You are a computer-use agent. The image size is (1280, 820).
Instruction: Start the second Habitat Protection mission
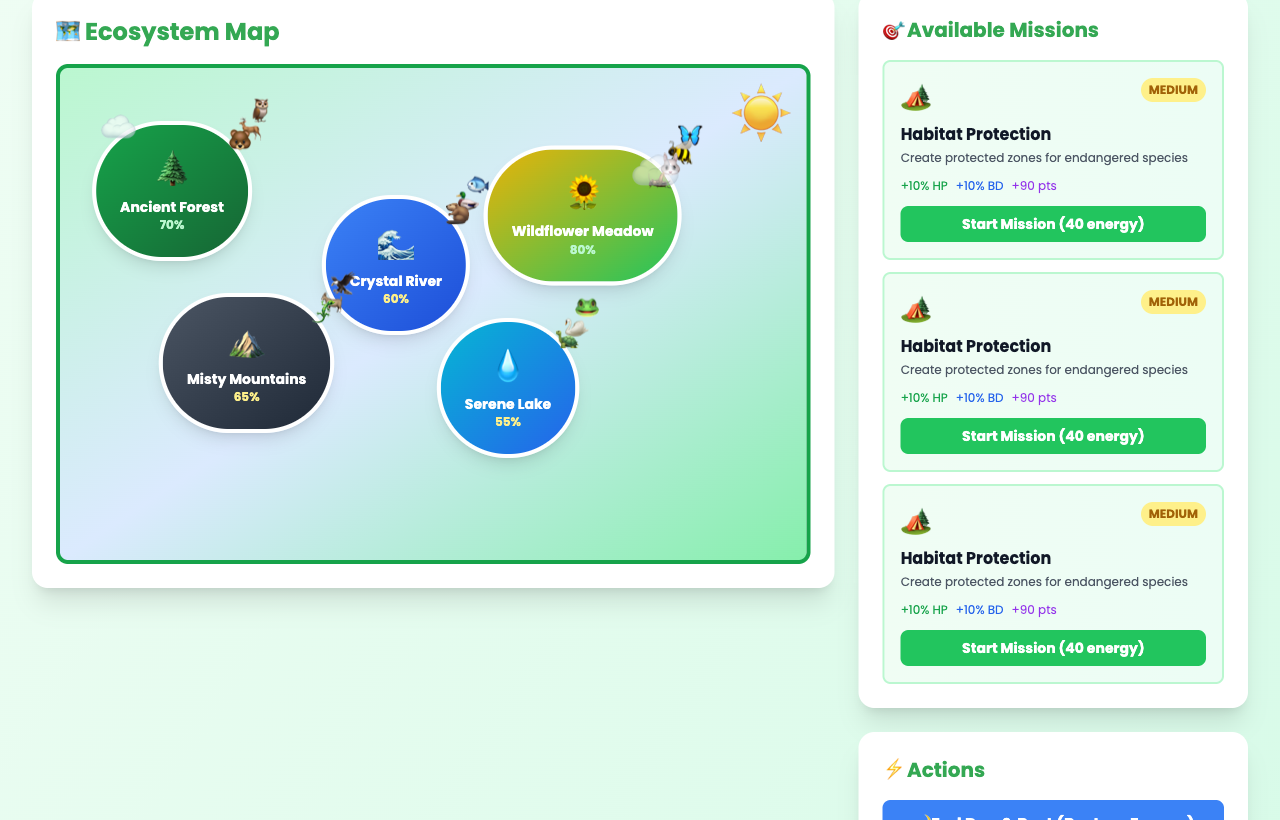(1053, 436)
